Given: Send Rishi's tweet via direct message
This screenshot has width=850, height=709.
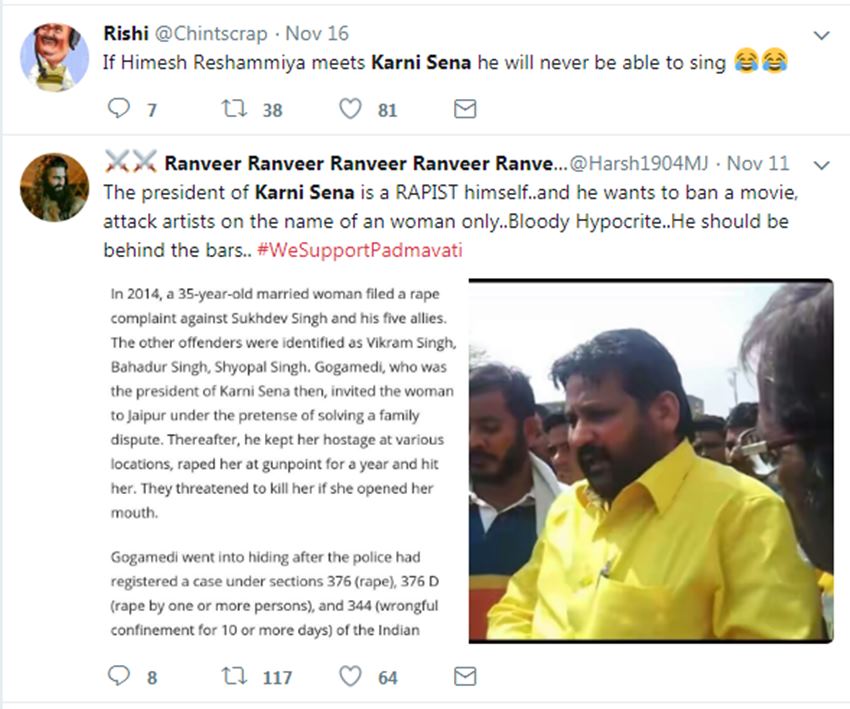Looking at the screenshot, I should (x=465, y=109).
